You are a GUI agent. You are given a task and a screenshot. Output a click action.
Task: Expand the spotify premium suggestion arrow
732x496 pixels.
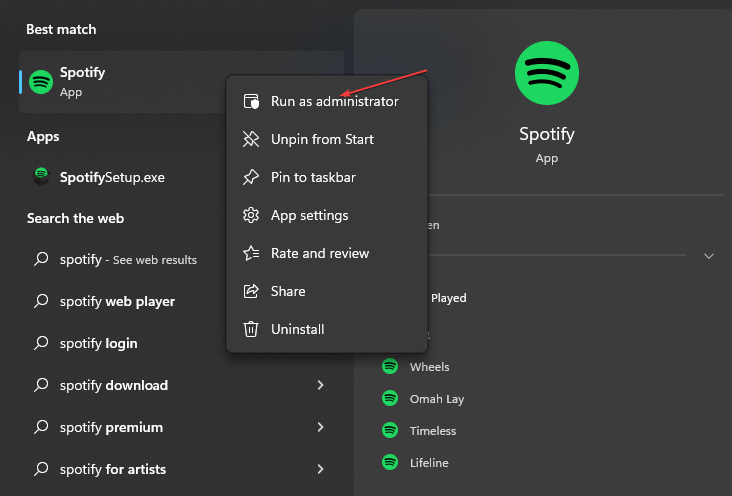320,427
